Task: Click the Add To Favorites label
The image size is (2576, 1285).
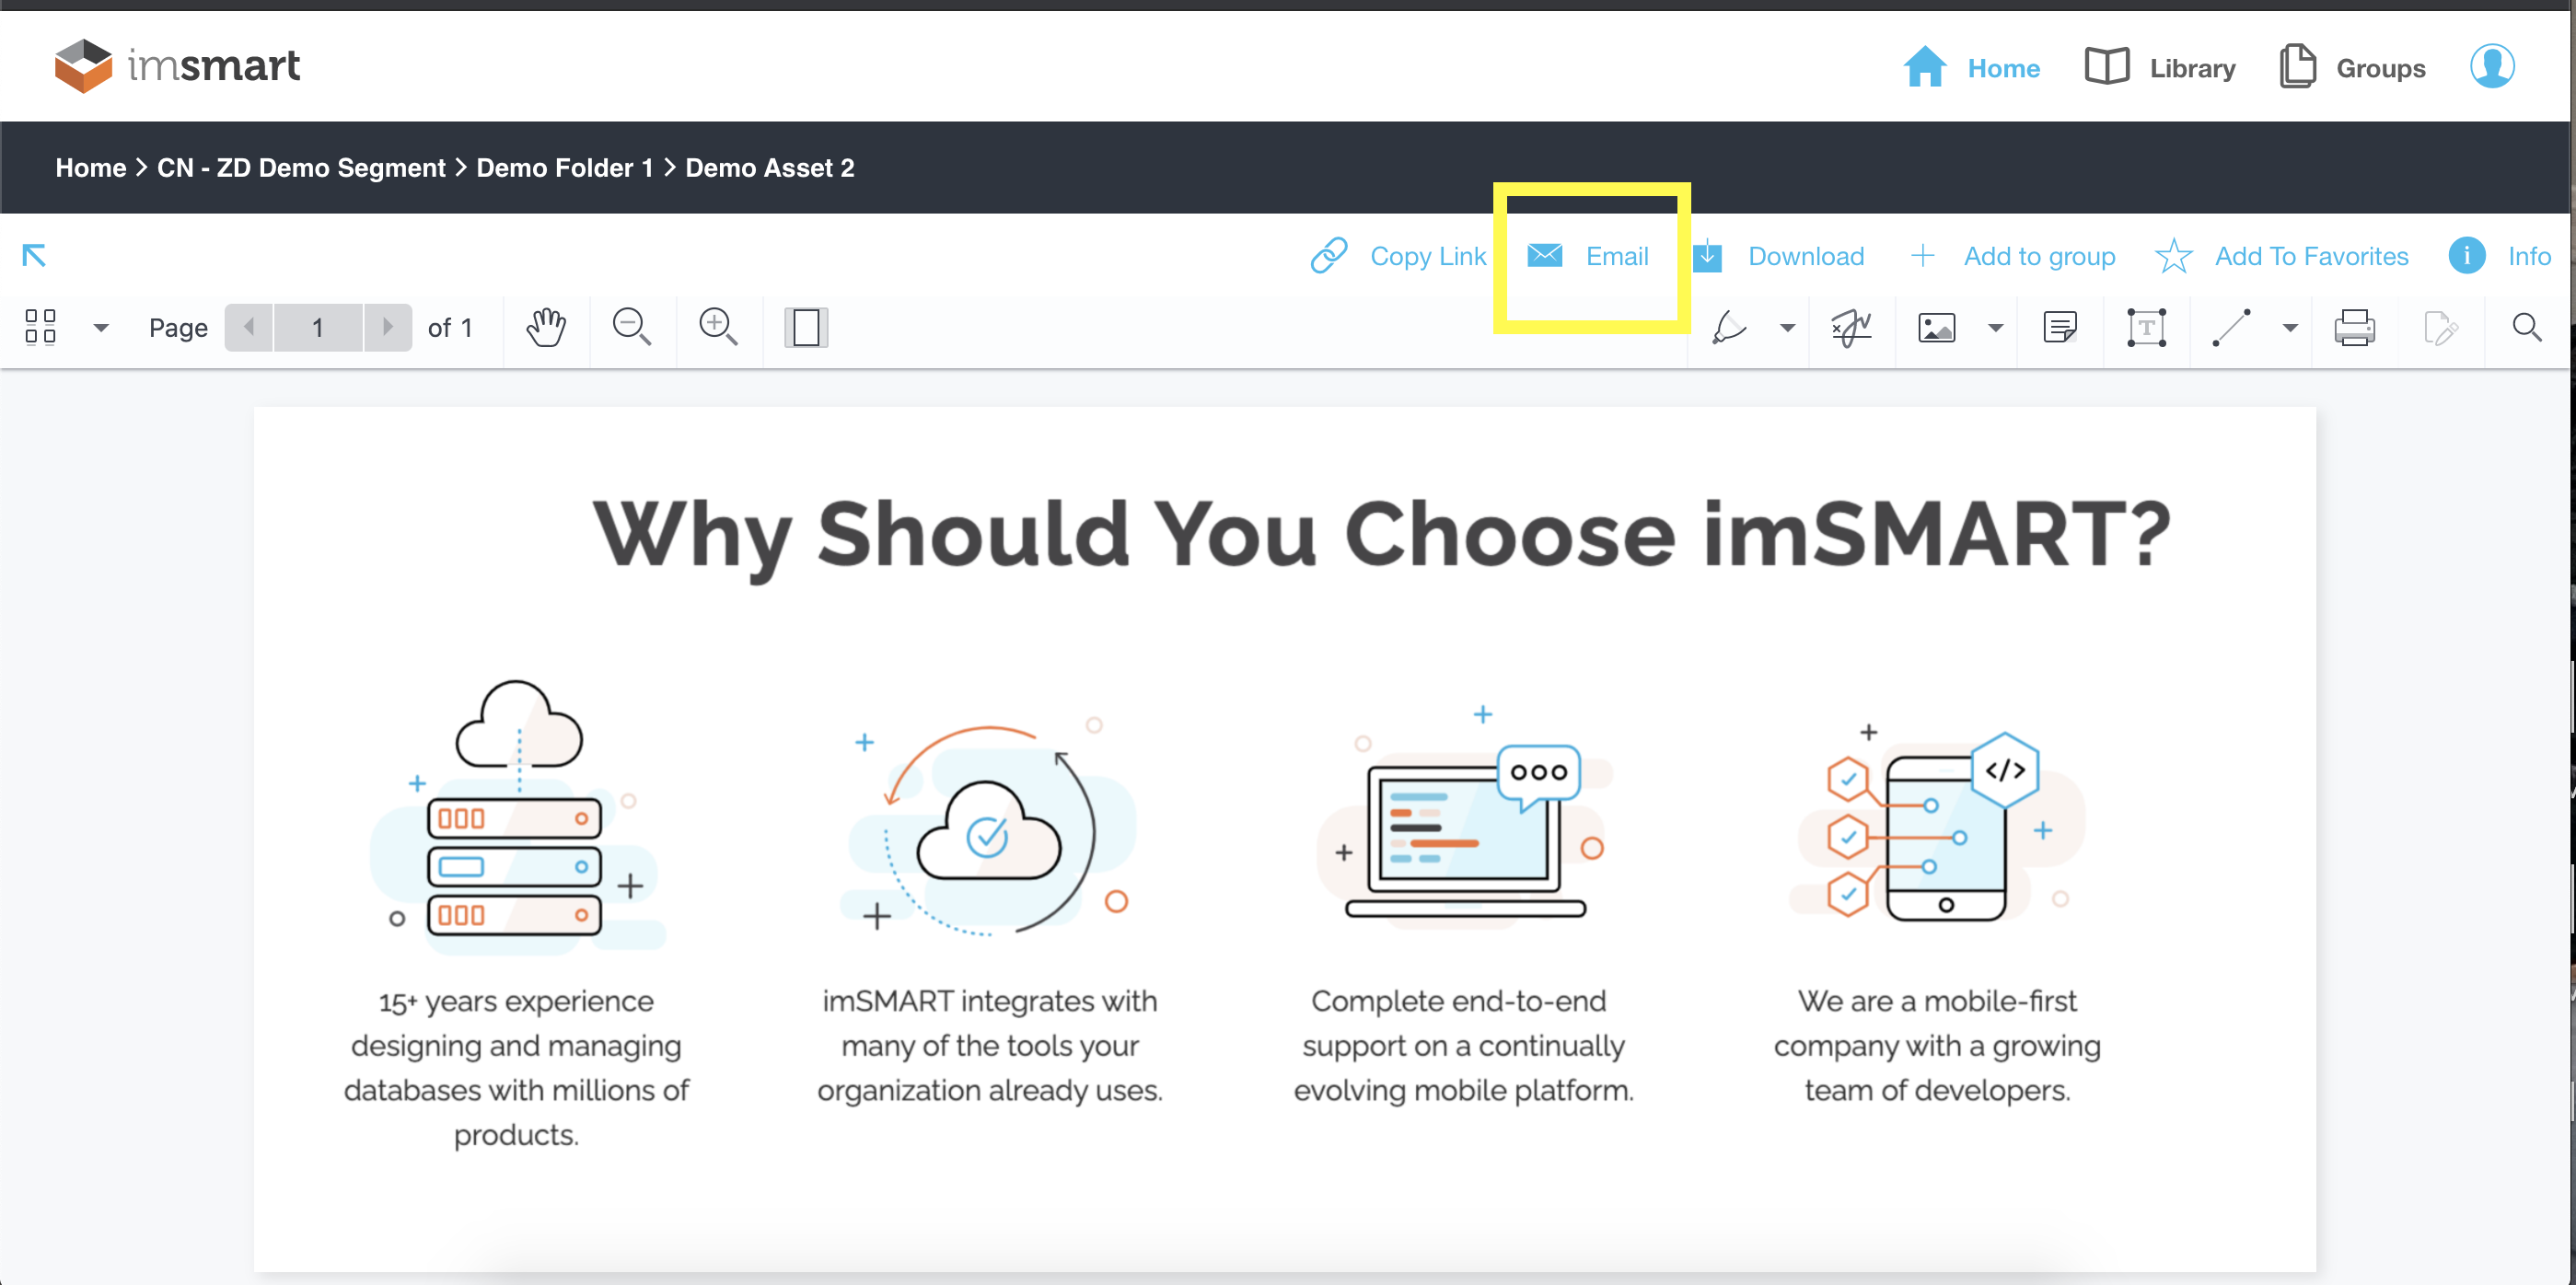Action: 2312,257
